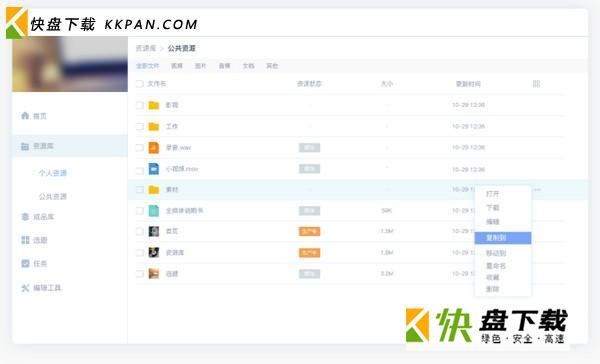Open the 编辑工具 tools icon in sidebar
The height and width of the screenshot is (364, 600).
[x=25, y=287]
